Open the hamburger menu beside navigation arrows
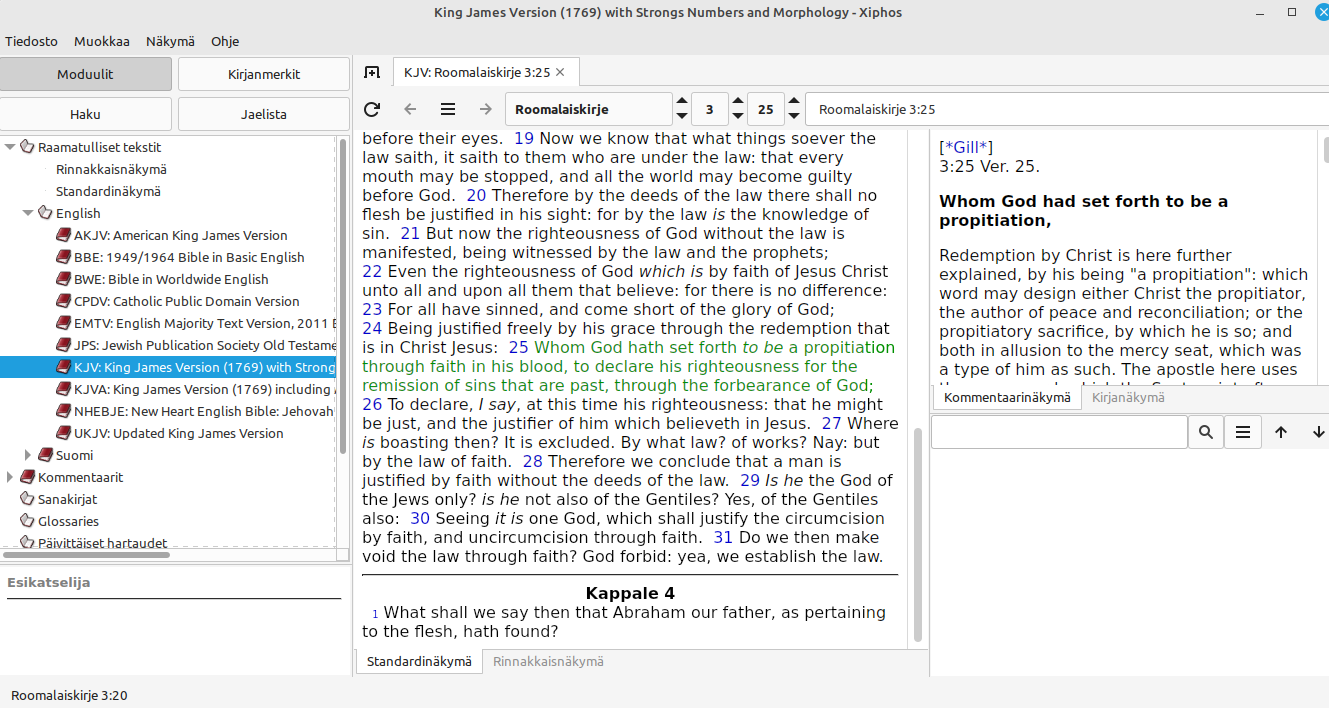The image size is (1329, 708). click(x=448, y=109)
